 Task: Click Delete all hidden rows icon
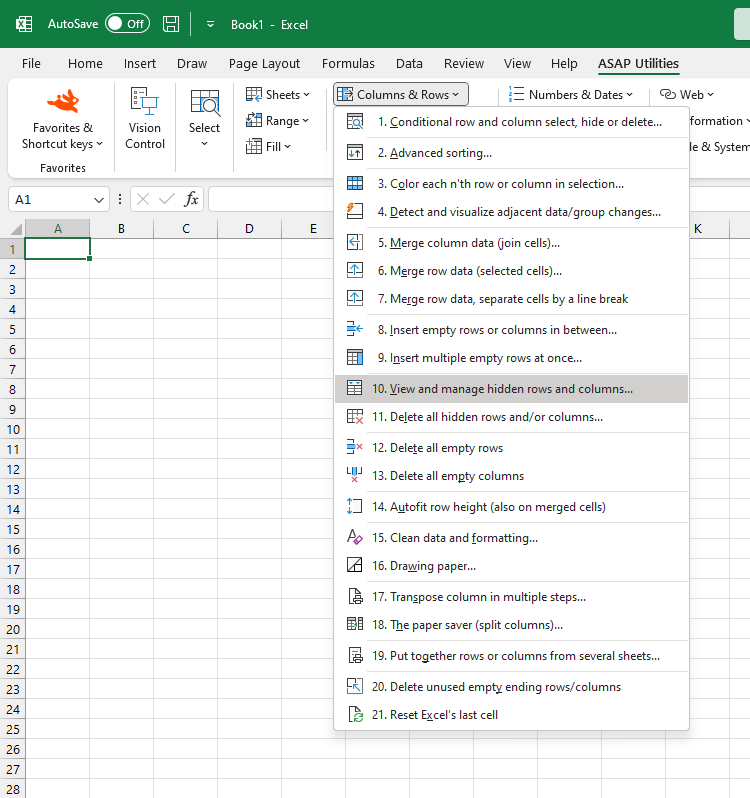coord(355,416)
